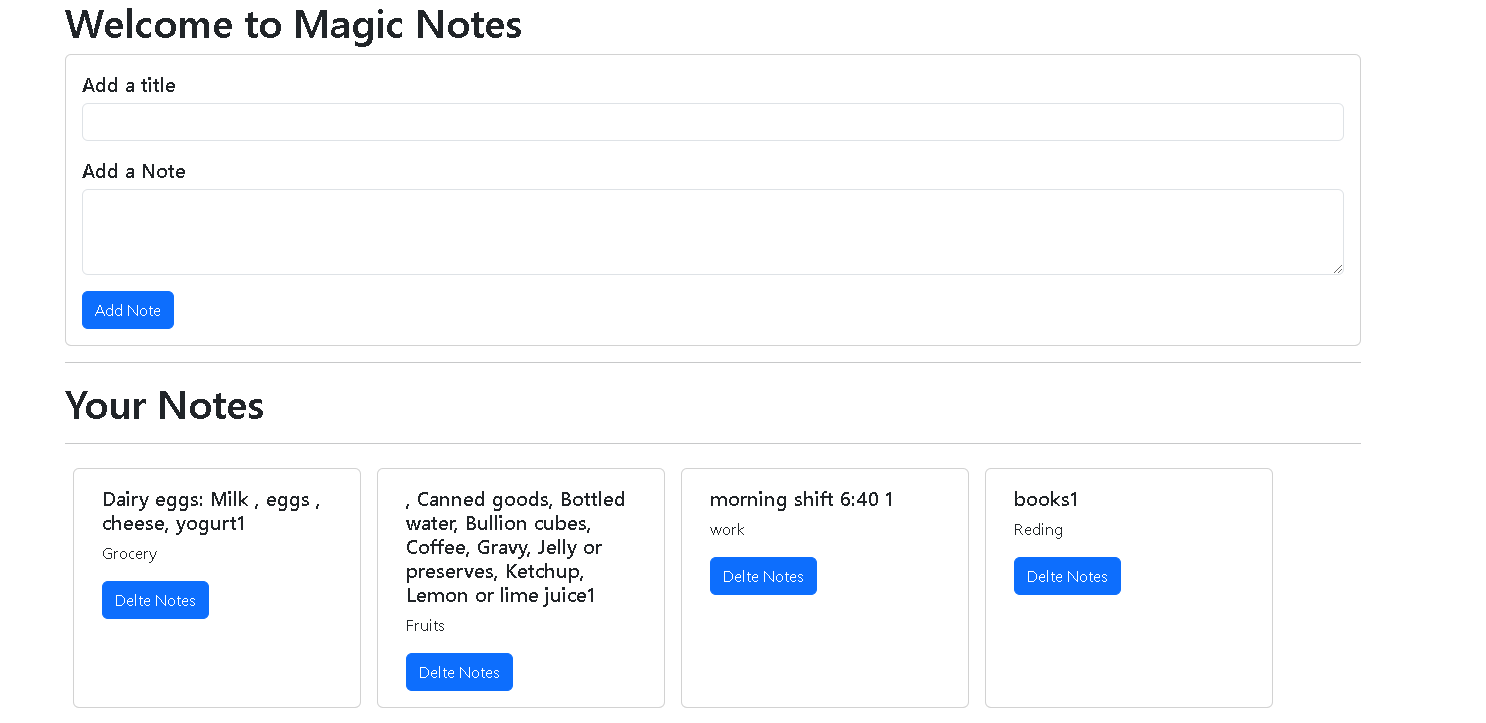
Task: Click the Reding label under books1
Action: tap(1038, 529)
